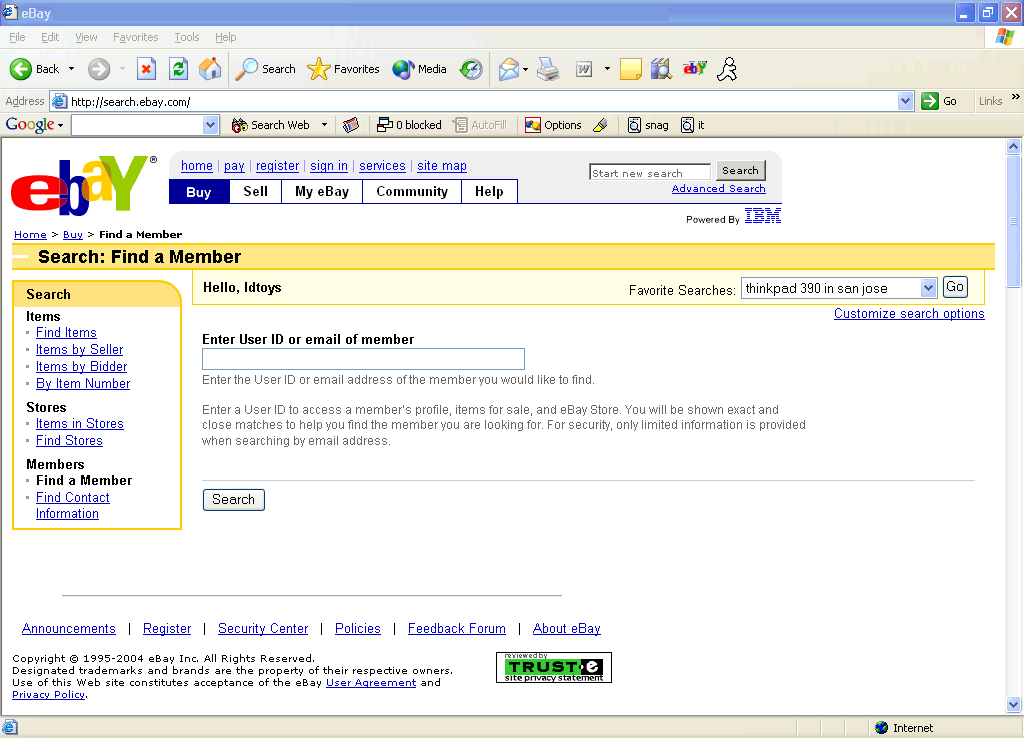This screenshot has height=738, width=1024.
Task: Click the Messenger figure icon
Action: click(727, 69)
